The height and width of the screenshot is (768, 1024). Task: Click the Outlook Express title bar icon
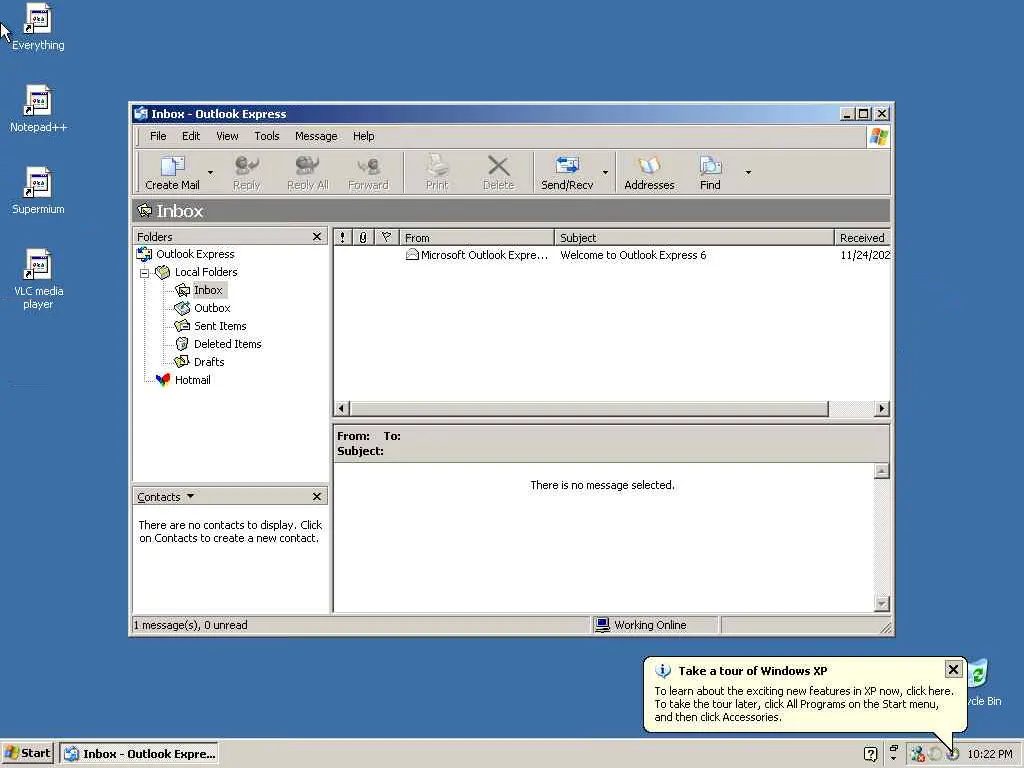140,114
